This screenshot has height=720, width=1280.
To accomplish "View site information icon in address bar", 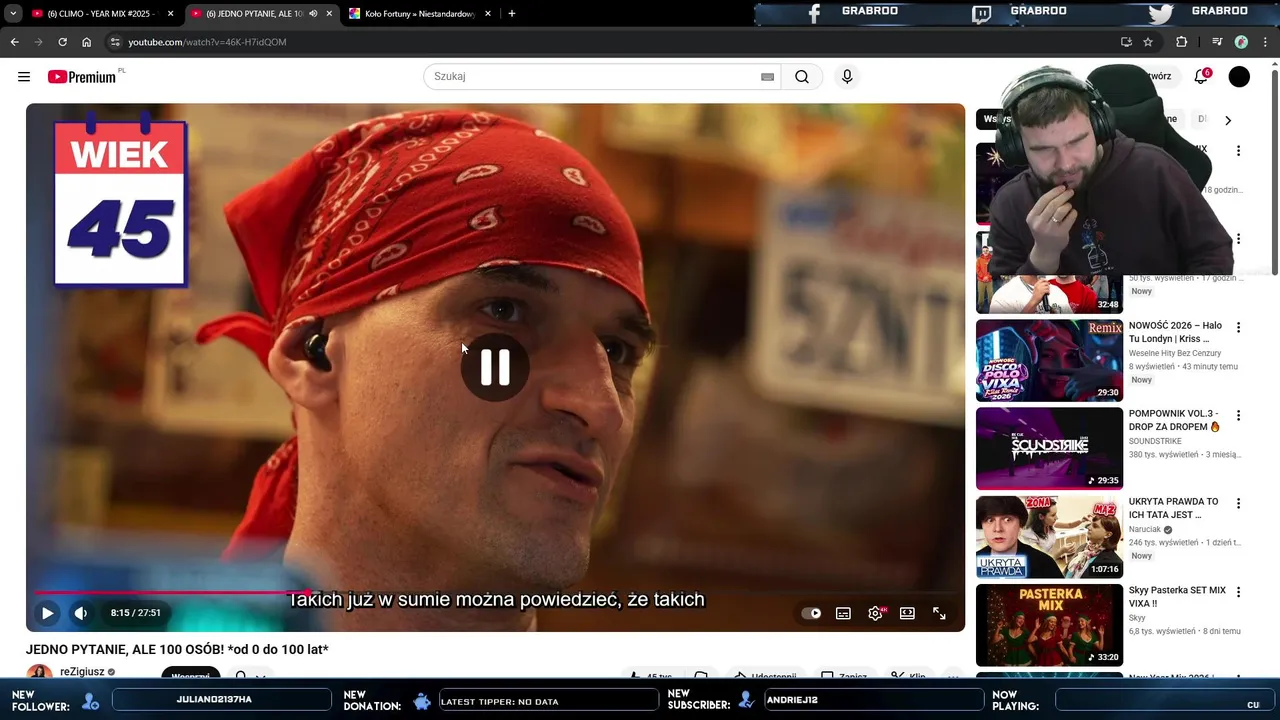I will pos(115,42).
